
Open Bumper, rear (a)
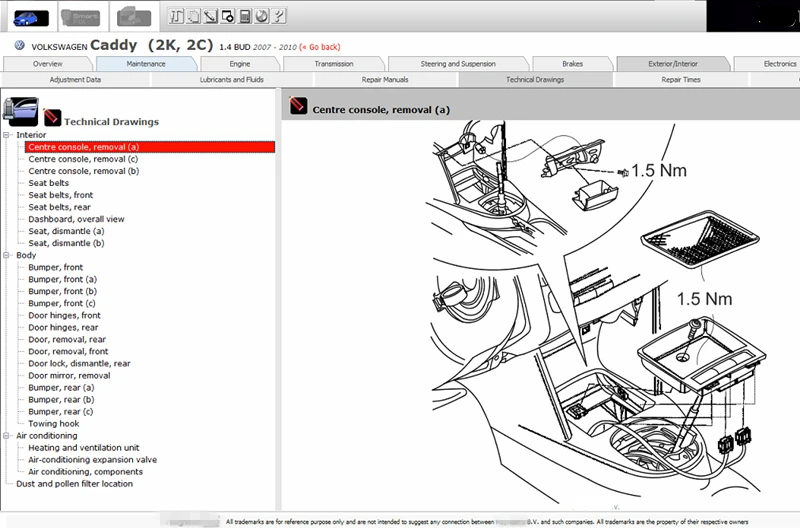click(61, 388)
